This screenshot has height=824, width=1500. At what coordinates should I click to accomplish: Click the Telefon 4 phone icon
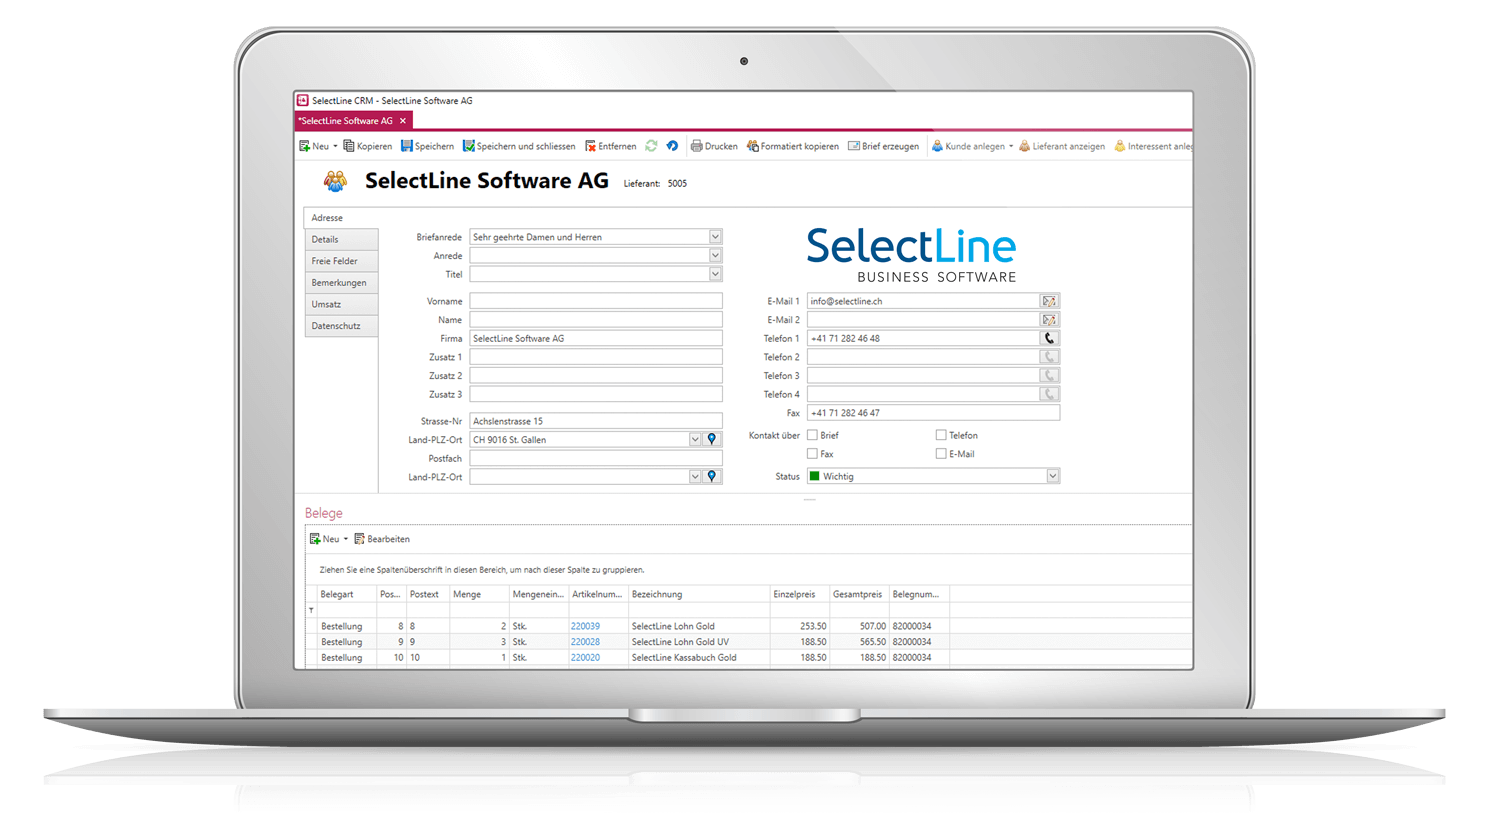pyautogui.click(x=1049, y=394)
